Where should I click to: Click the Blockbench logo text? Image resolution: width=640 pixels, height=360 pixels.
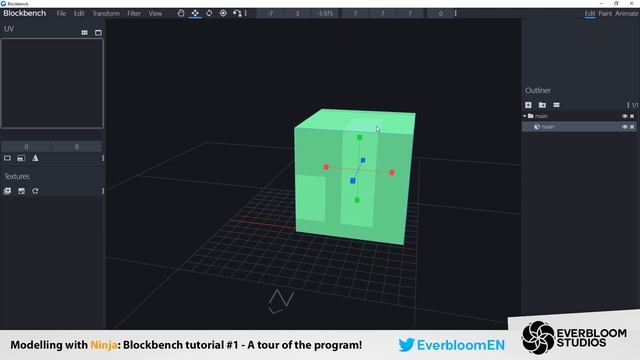pos(24,13)
